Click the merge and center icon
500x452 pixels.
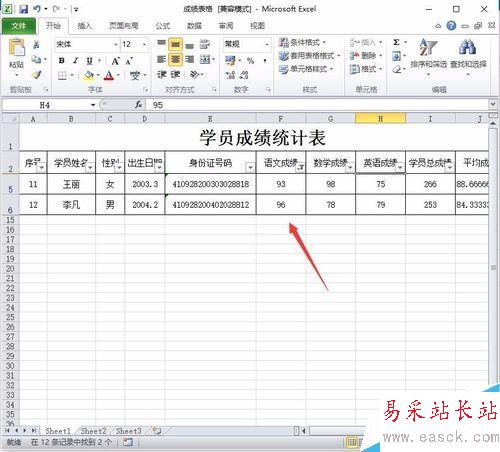[205, 59]
